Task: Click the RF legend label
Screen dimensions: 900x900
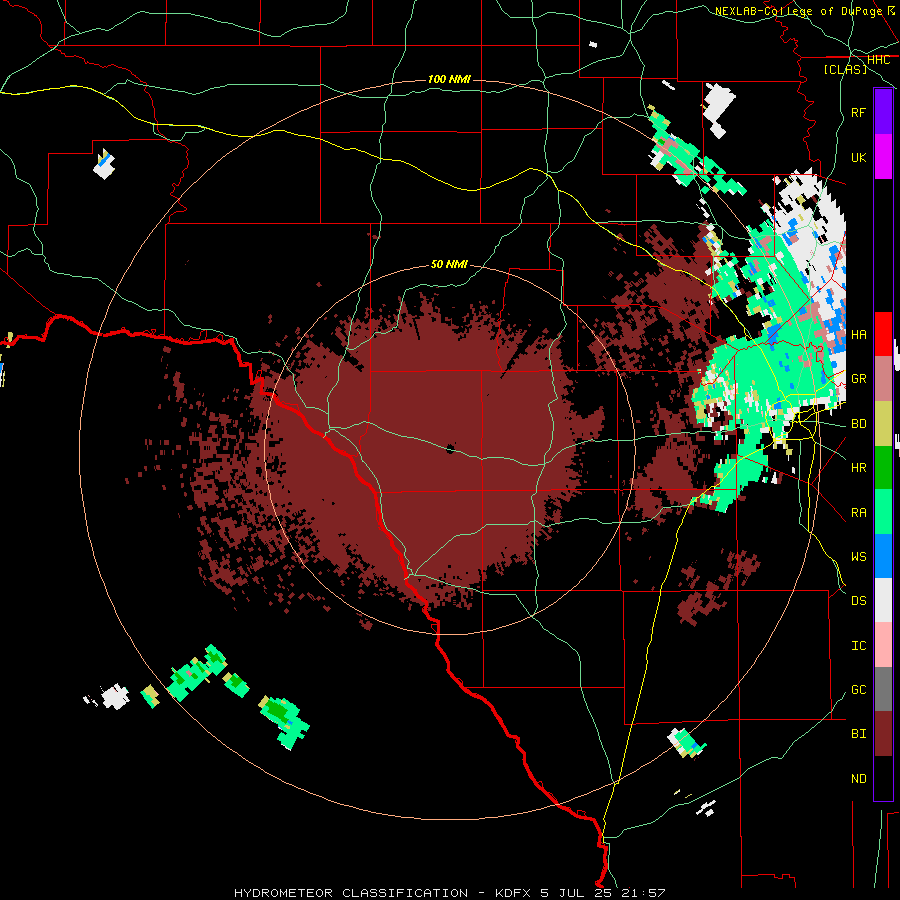Action: tap(859, 112)
